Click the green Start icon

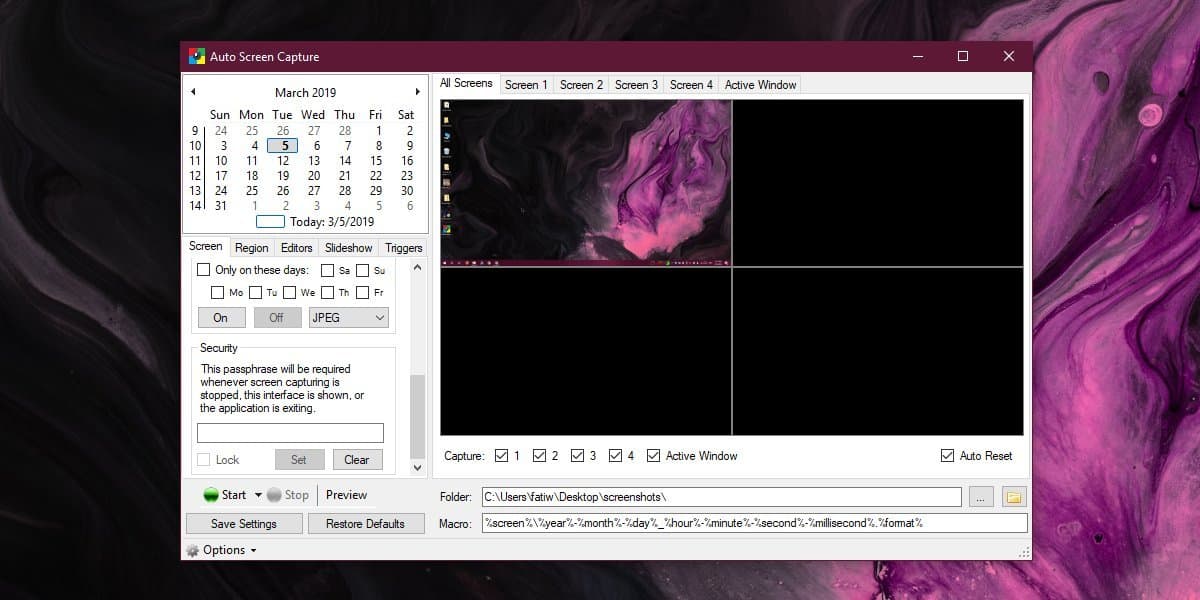tap(211, 495)
